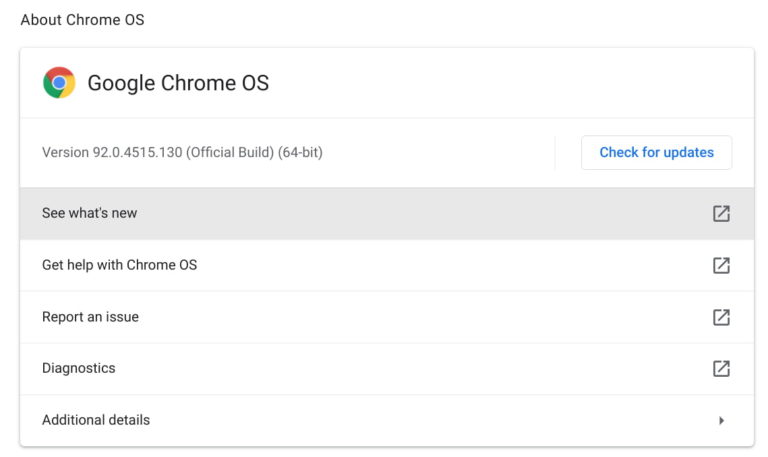Click the divider beside Check for updates
The image size is (768, 457).
[555, 153]
